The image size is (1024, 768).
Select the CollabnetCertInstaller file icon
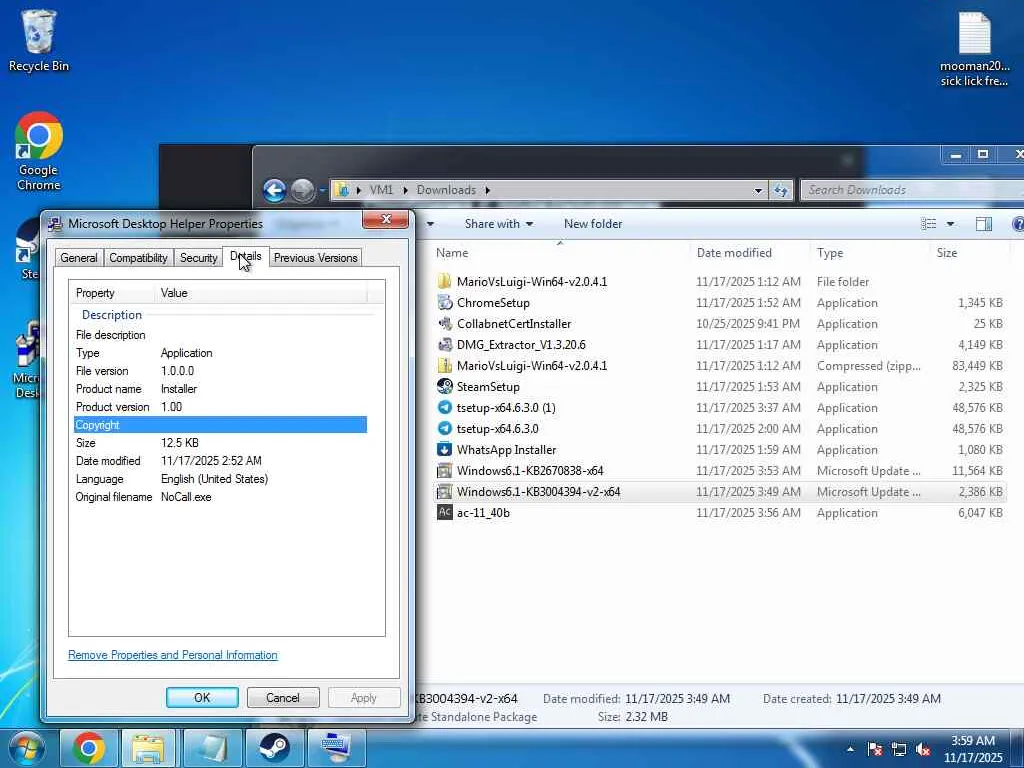pyautogui.click(x=445, y=323)
